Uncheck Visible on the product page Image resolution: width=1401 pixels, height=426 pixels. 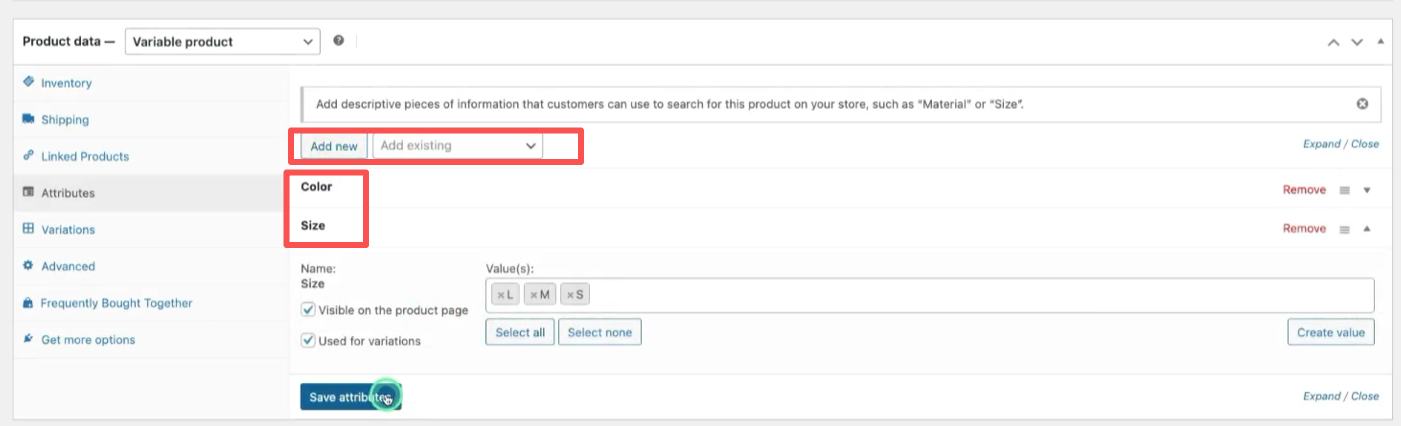point(309,310)
